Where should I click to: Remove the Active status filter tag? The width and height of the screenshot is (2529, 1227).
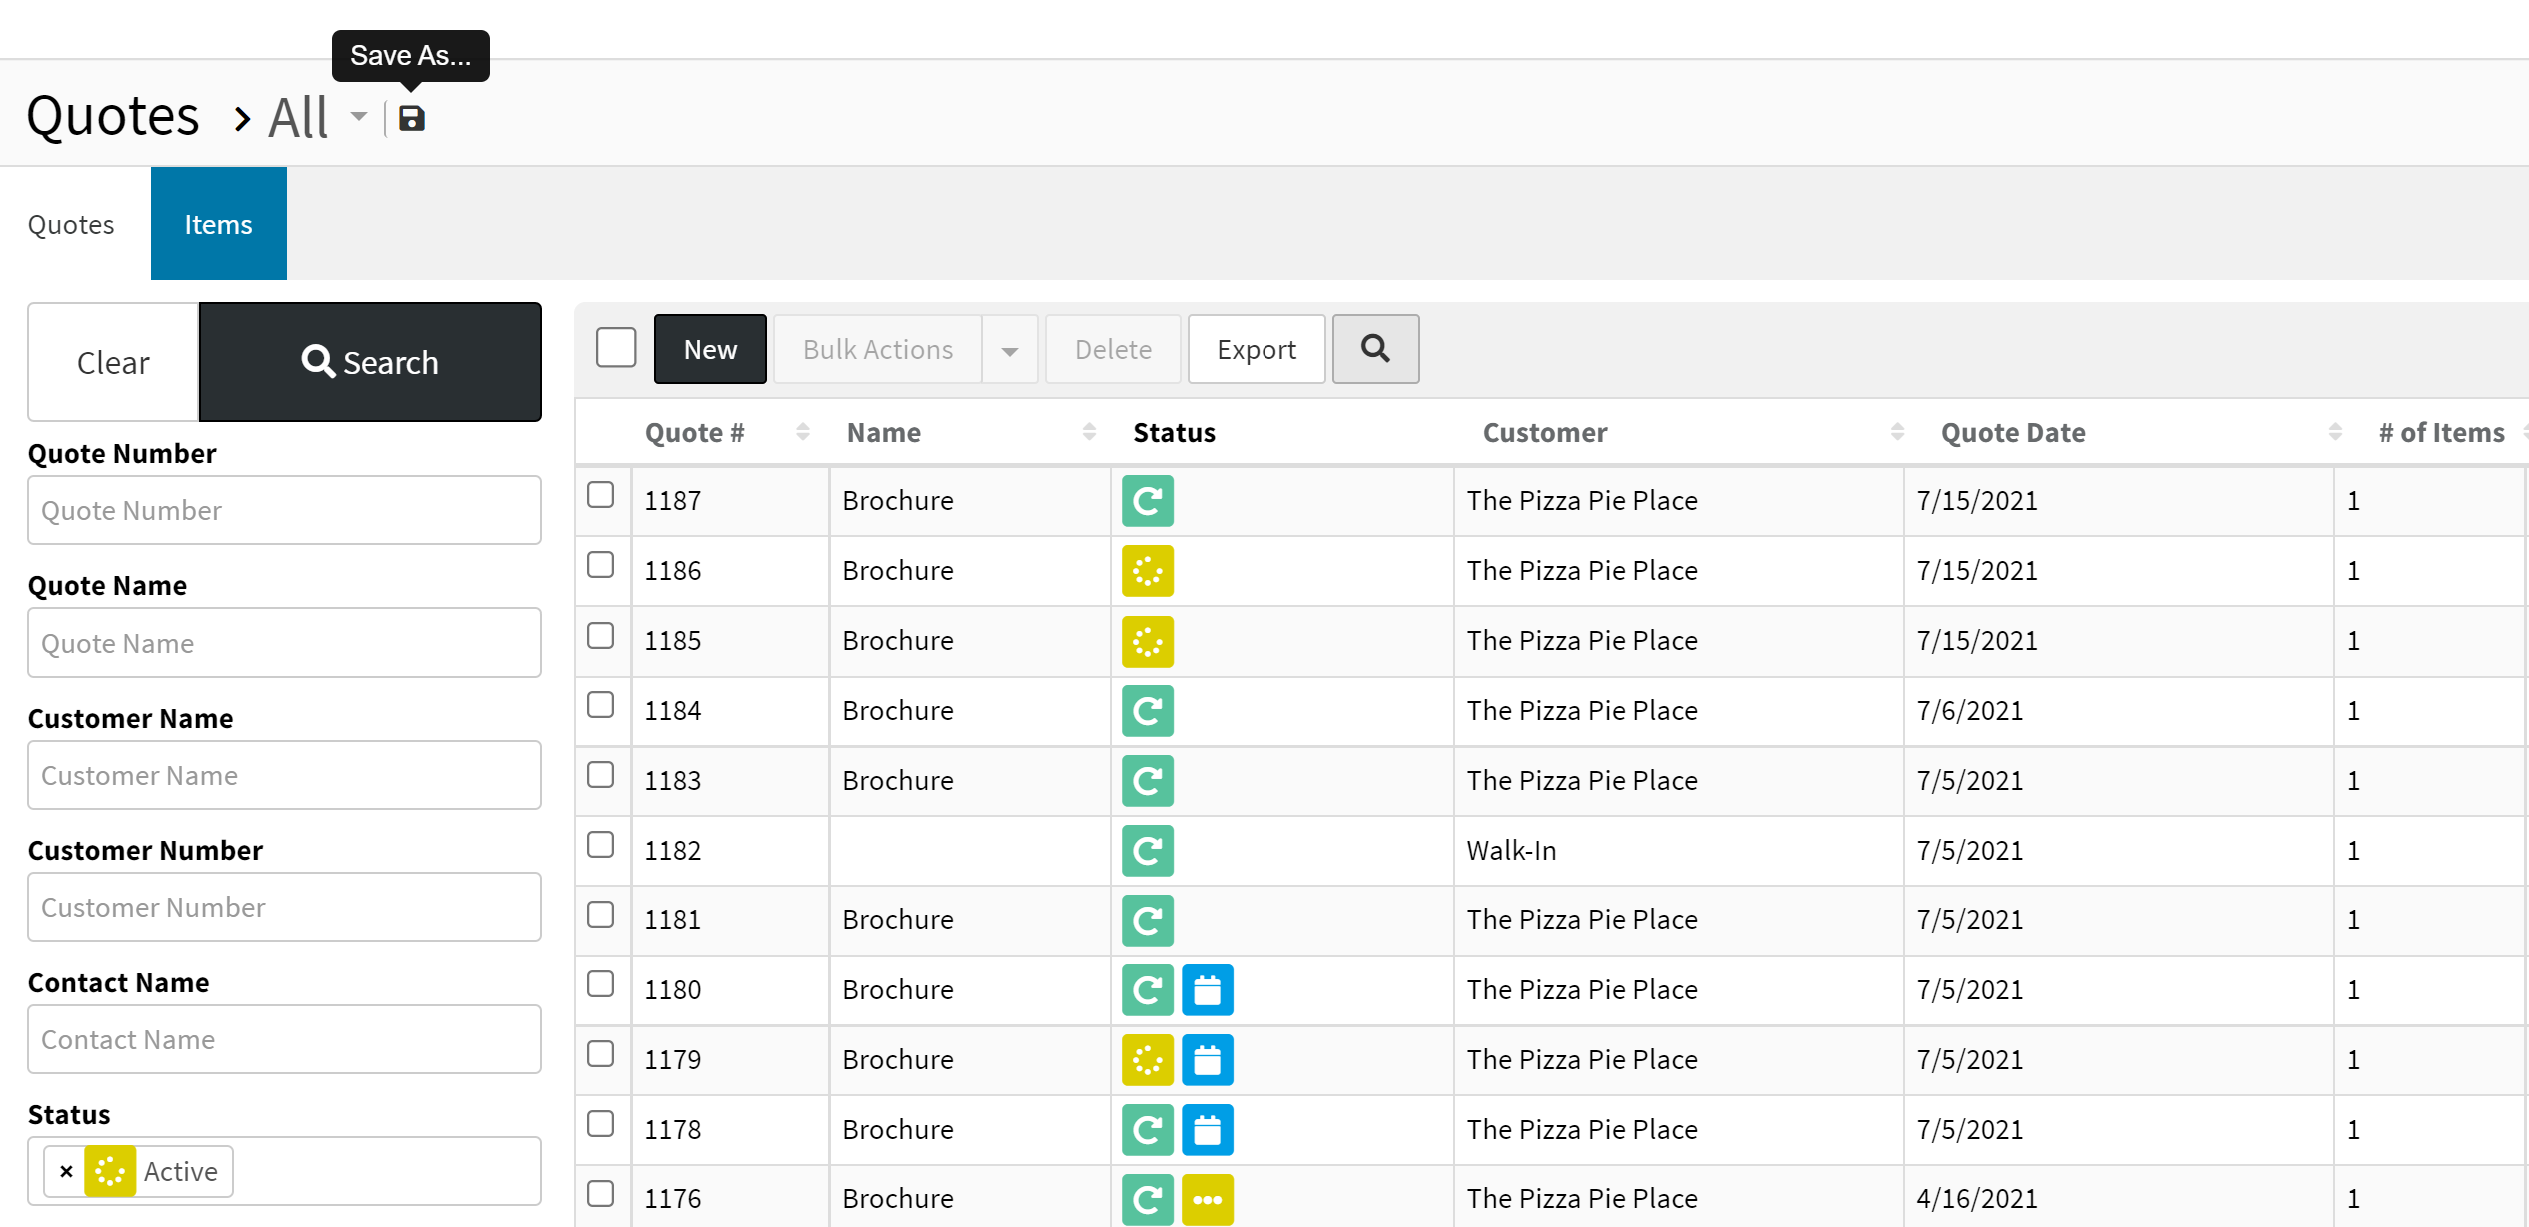[66, 1171]
